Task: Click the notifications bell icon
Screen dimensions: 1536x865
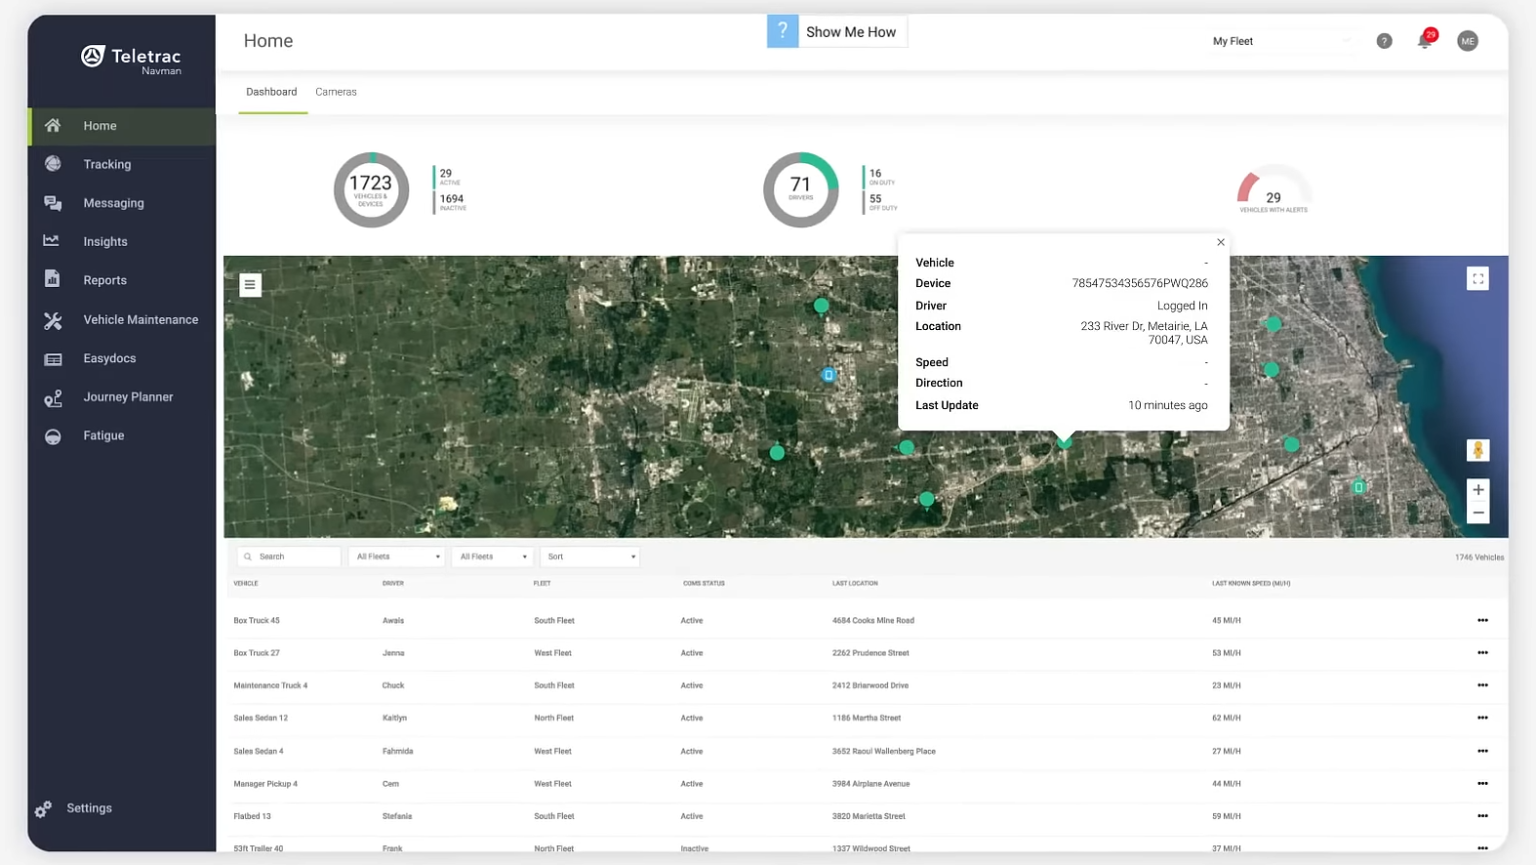Action: coord(1425,41)
